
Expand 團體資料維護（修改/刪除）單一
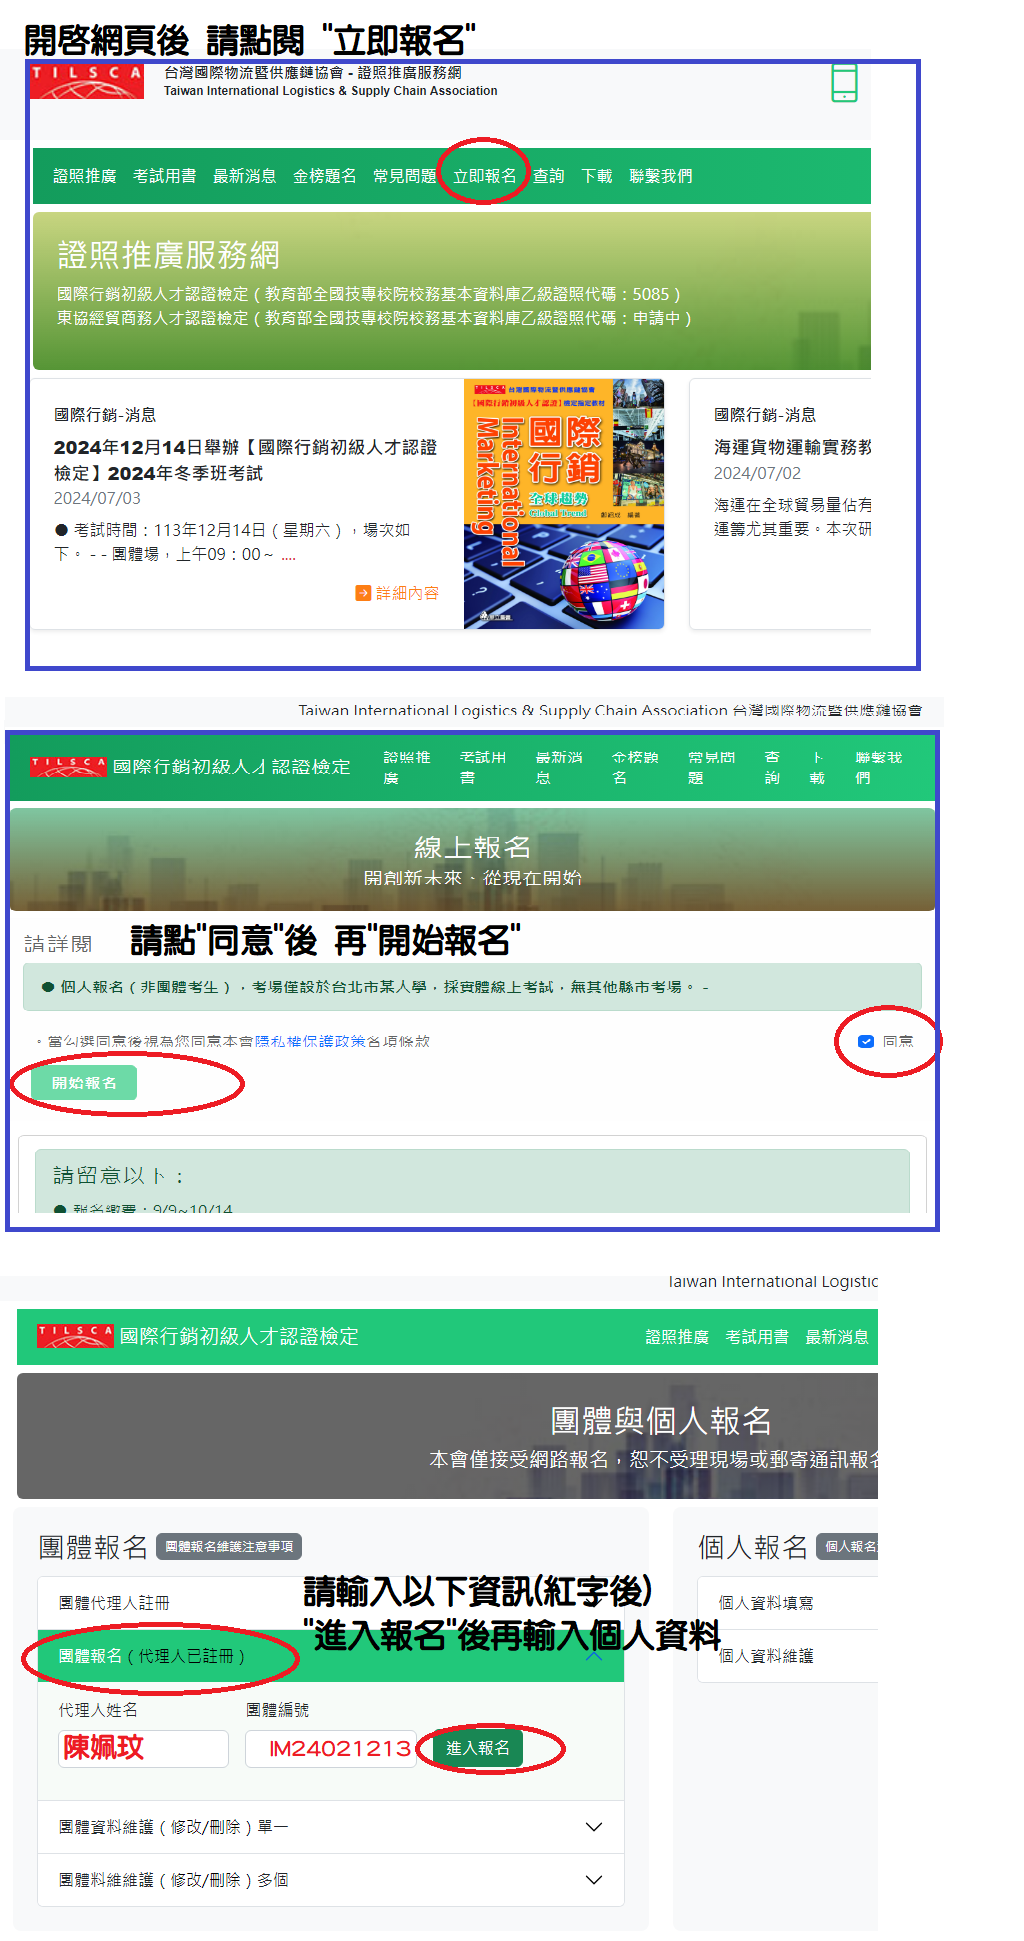point(331,1827)
